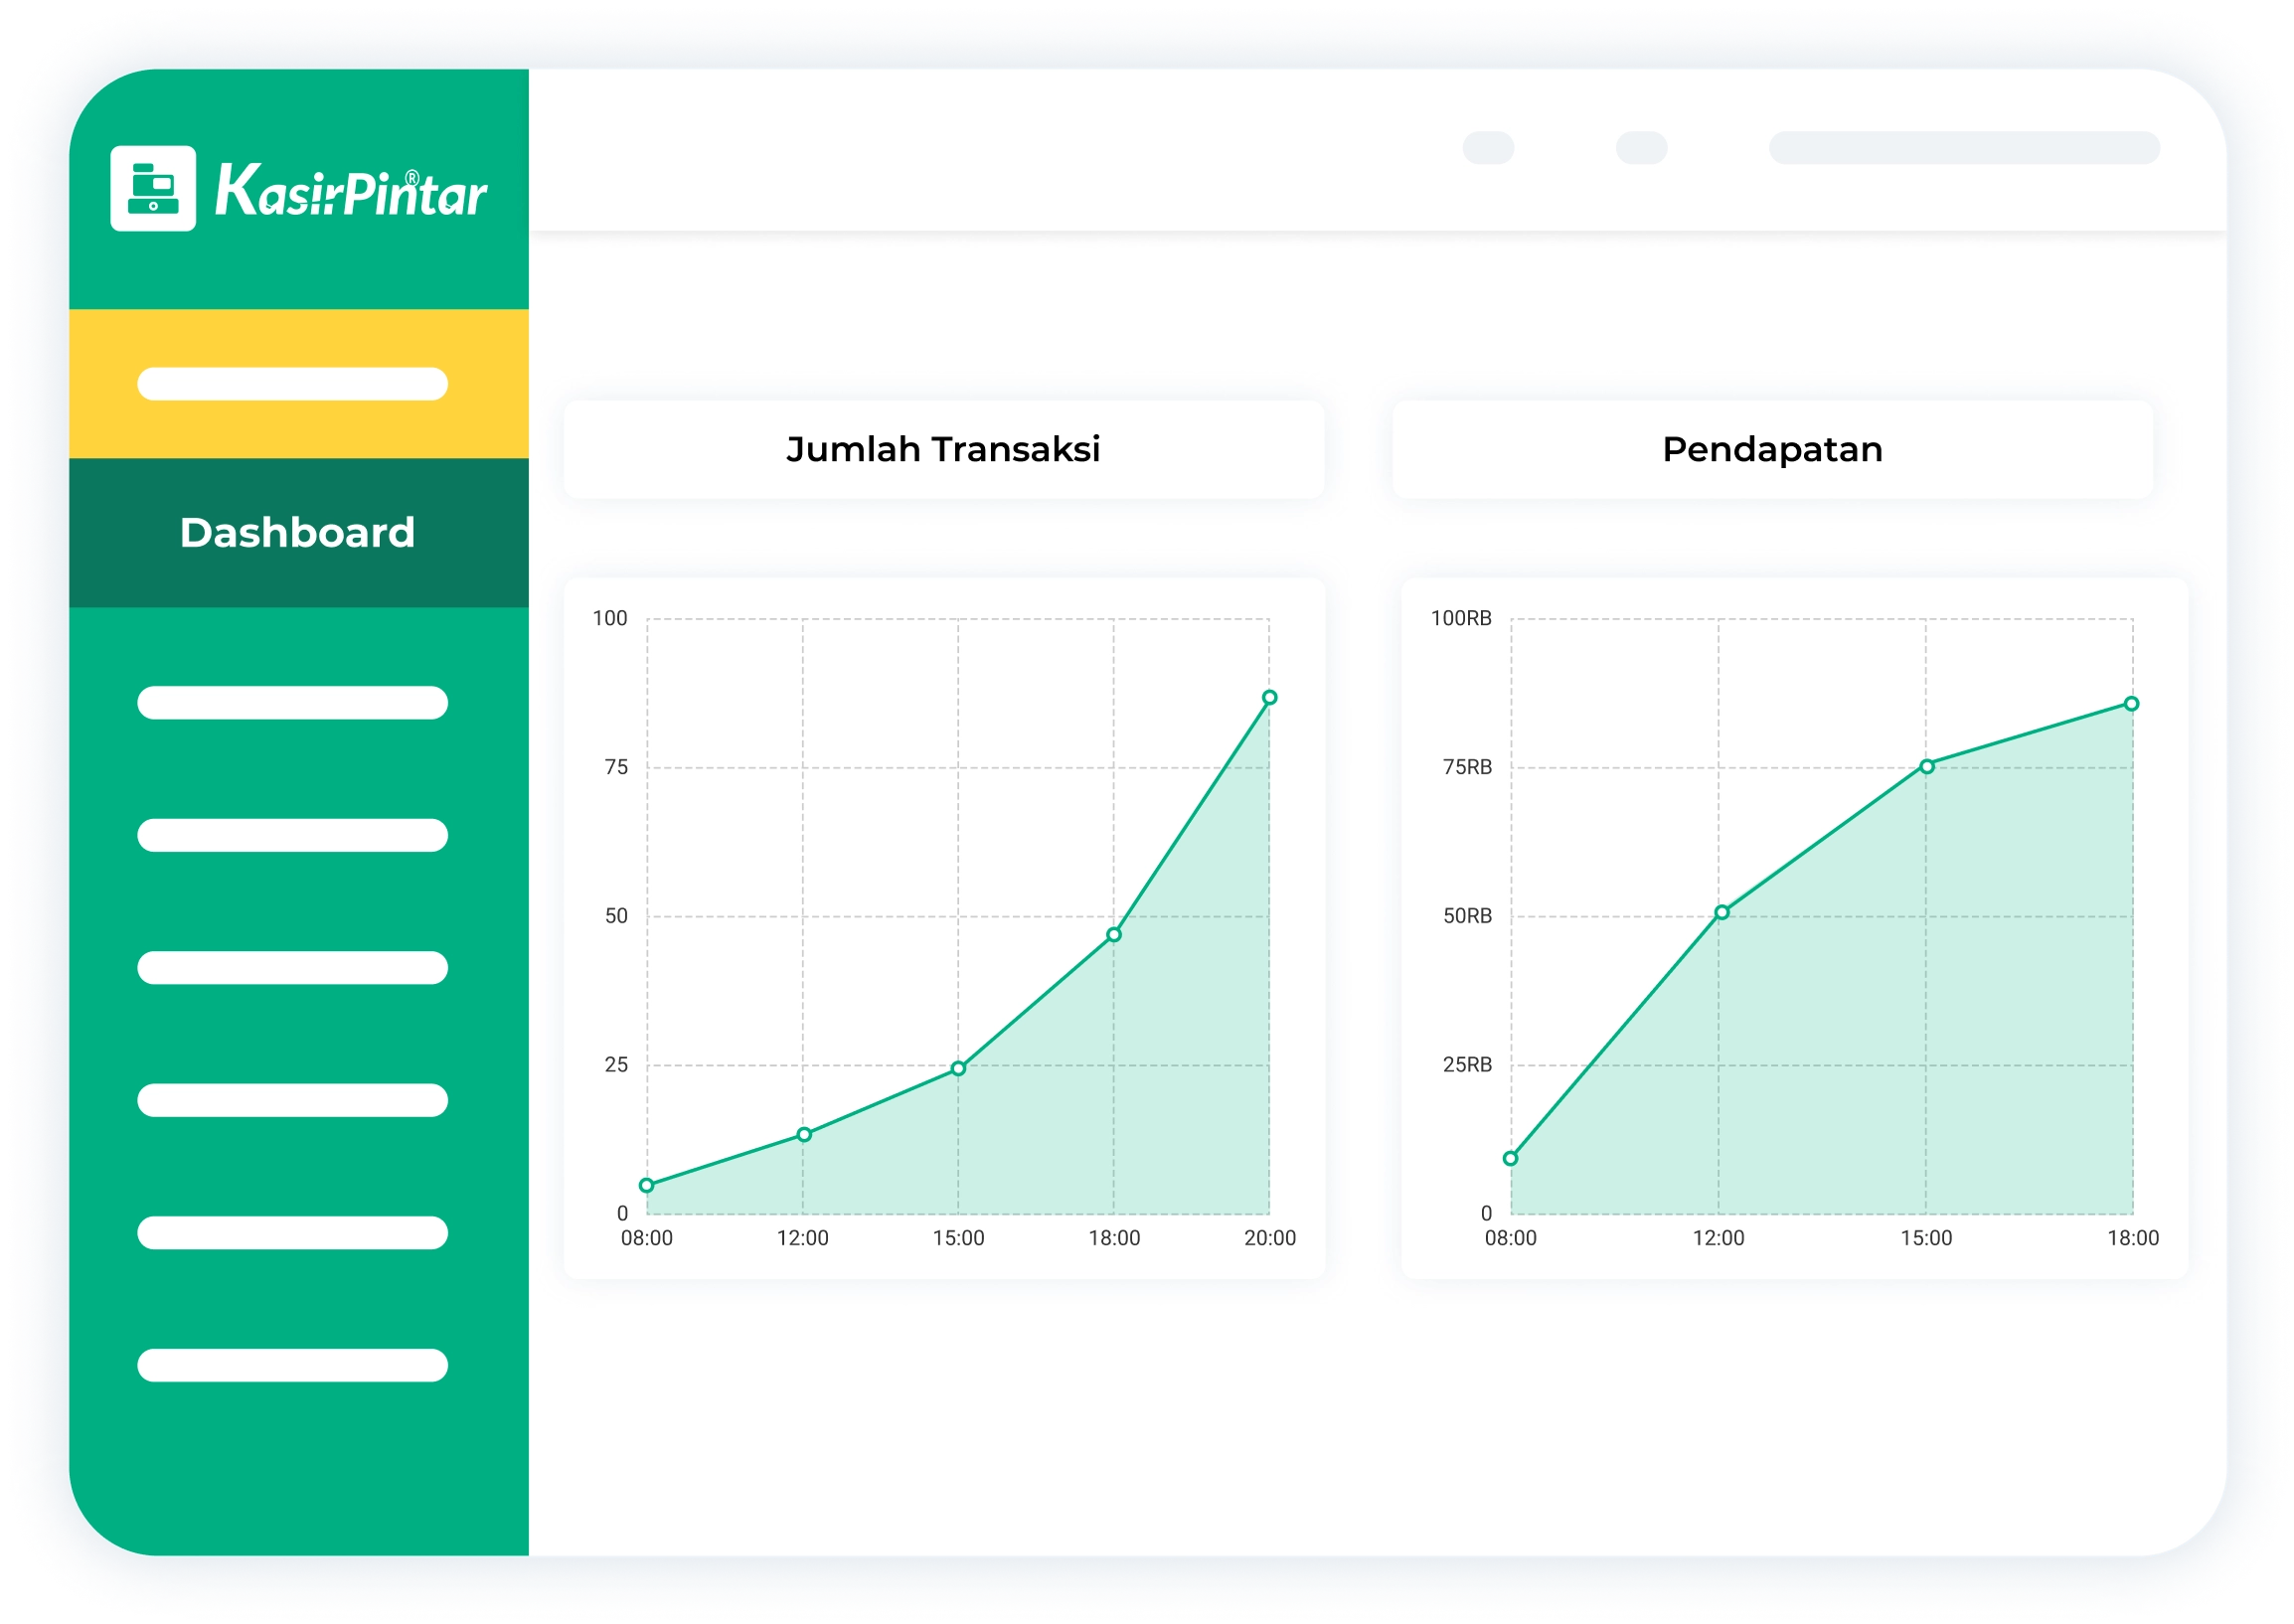Click the Jumlah Transaksi data point at 15:00
The image size is (2294, 1624).
958,1068
